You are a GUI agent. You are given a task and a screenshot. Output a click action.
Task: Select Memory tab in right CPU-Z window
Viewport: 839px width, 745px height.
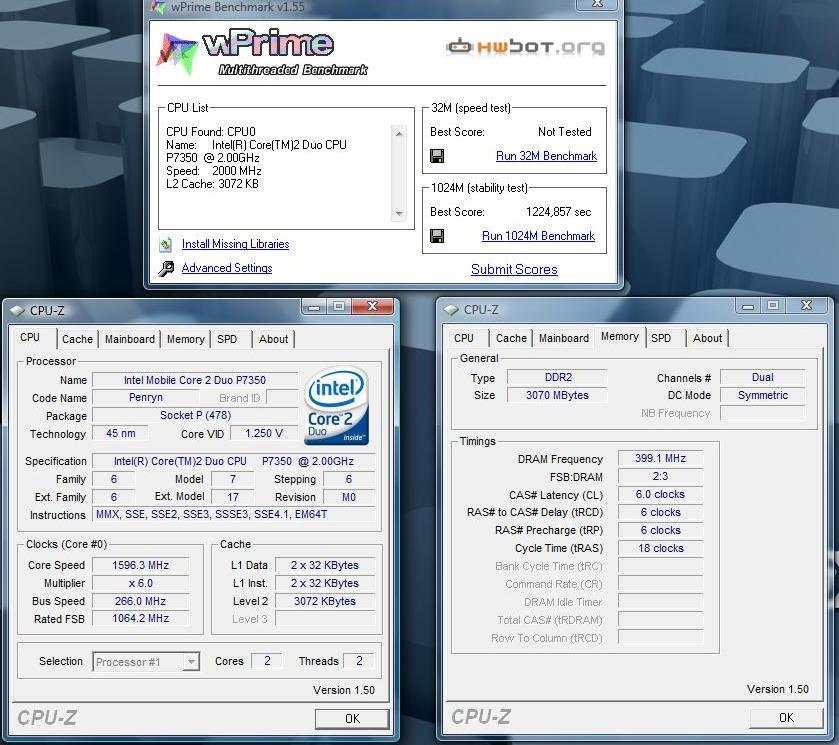pyautogui.click(x=620, y=337)
